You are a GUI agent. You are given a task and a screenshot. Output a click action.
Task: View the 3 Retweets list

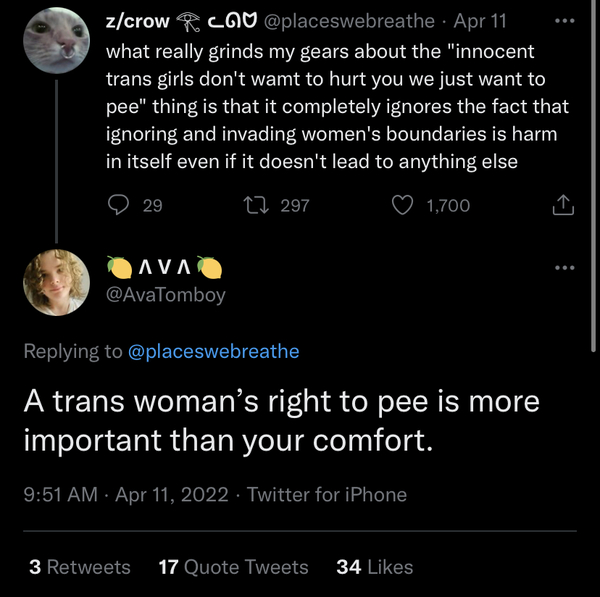click(80, 567)
